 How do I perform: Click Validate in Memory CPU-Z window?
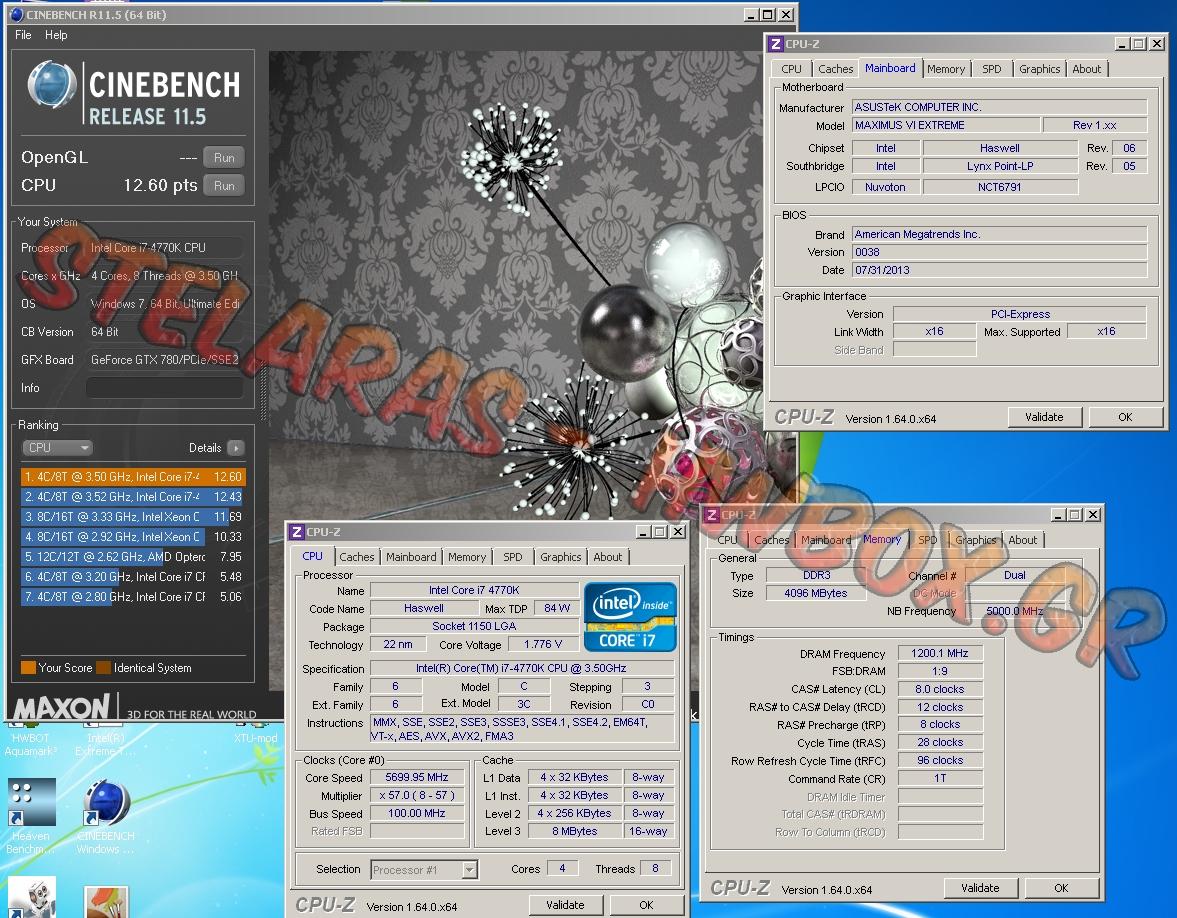pos(980,888)
